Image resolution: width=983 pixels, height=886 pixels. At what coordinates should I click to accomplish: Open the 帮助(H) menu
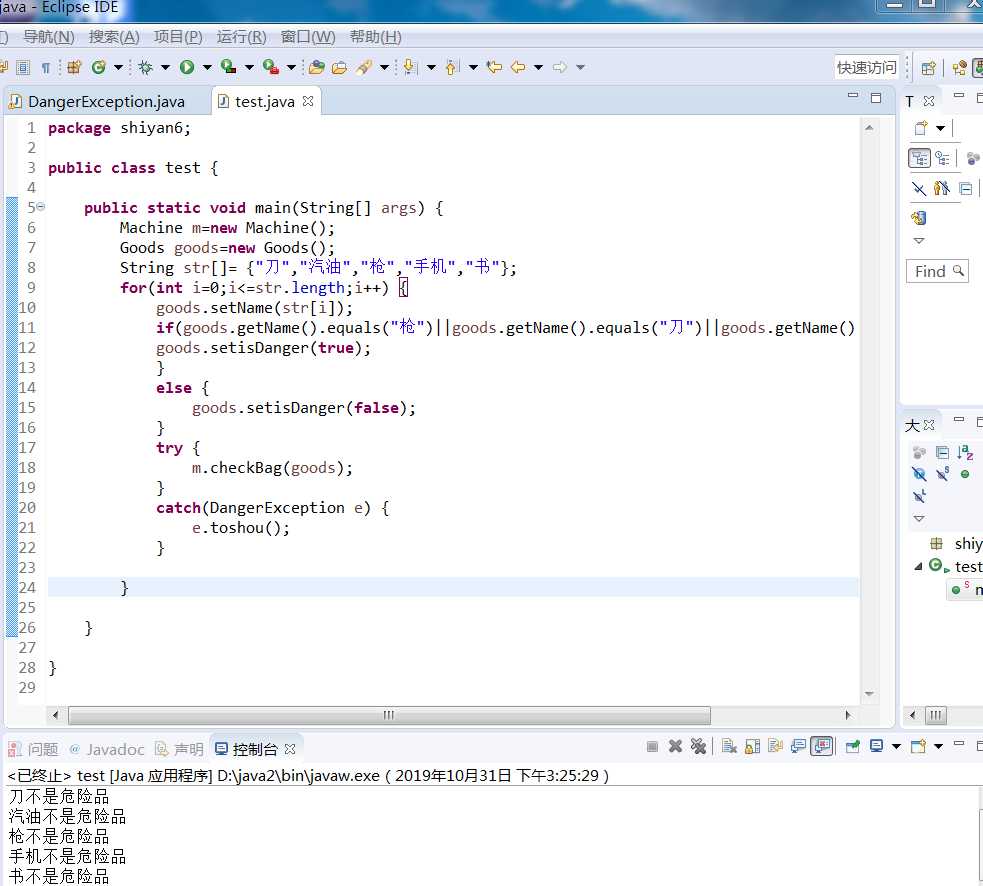(x=376, y=37)
